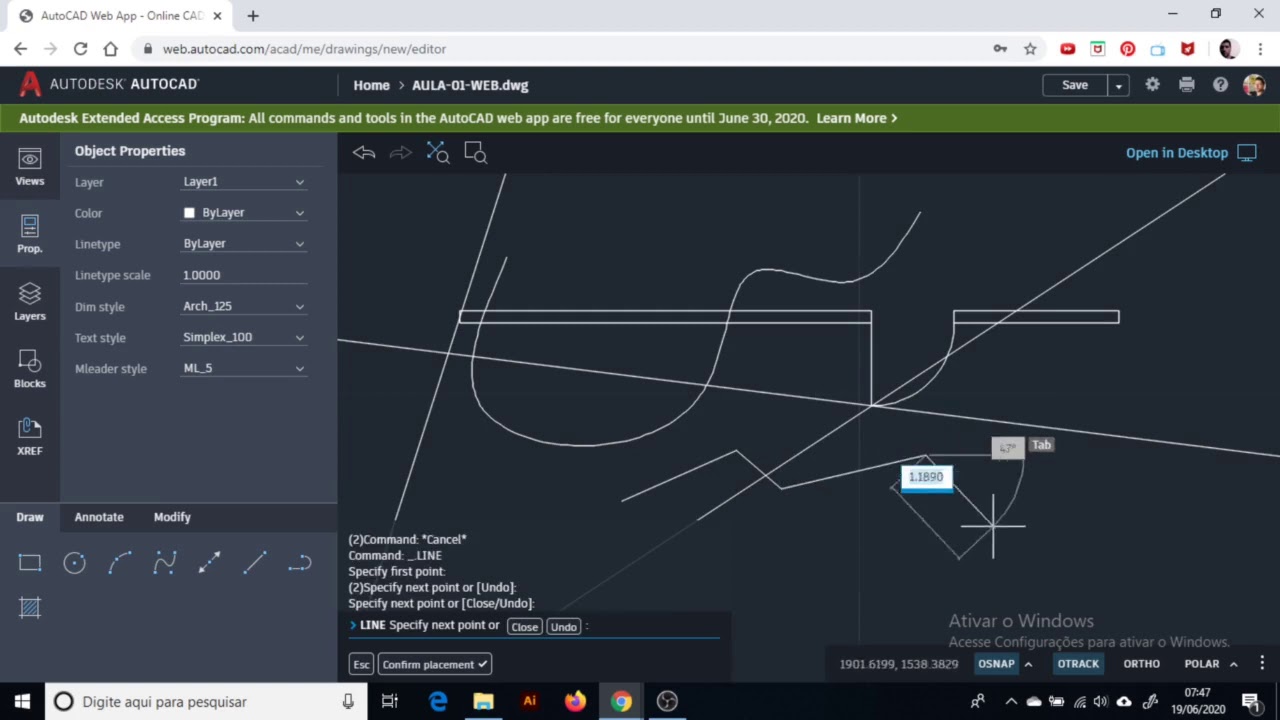Click the Esc button
The image size is (1280, 720).
361,664
